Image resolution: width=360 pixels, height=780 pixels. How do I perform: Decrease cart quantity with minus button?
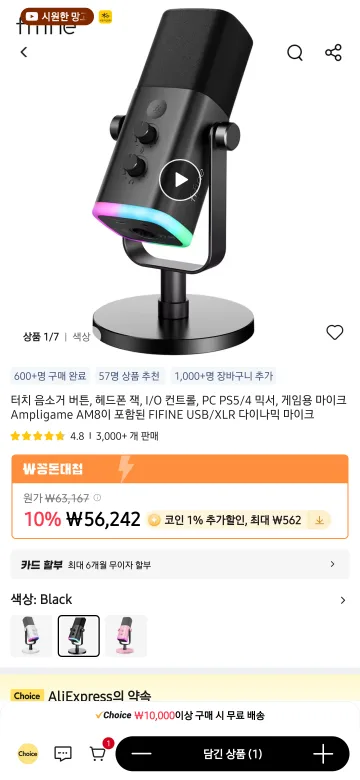click(x=142, y=754)
